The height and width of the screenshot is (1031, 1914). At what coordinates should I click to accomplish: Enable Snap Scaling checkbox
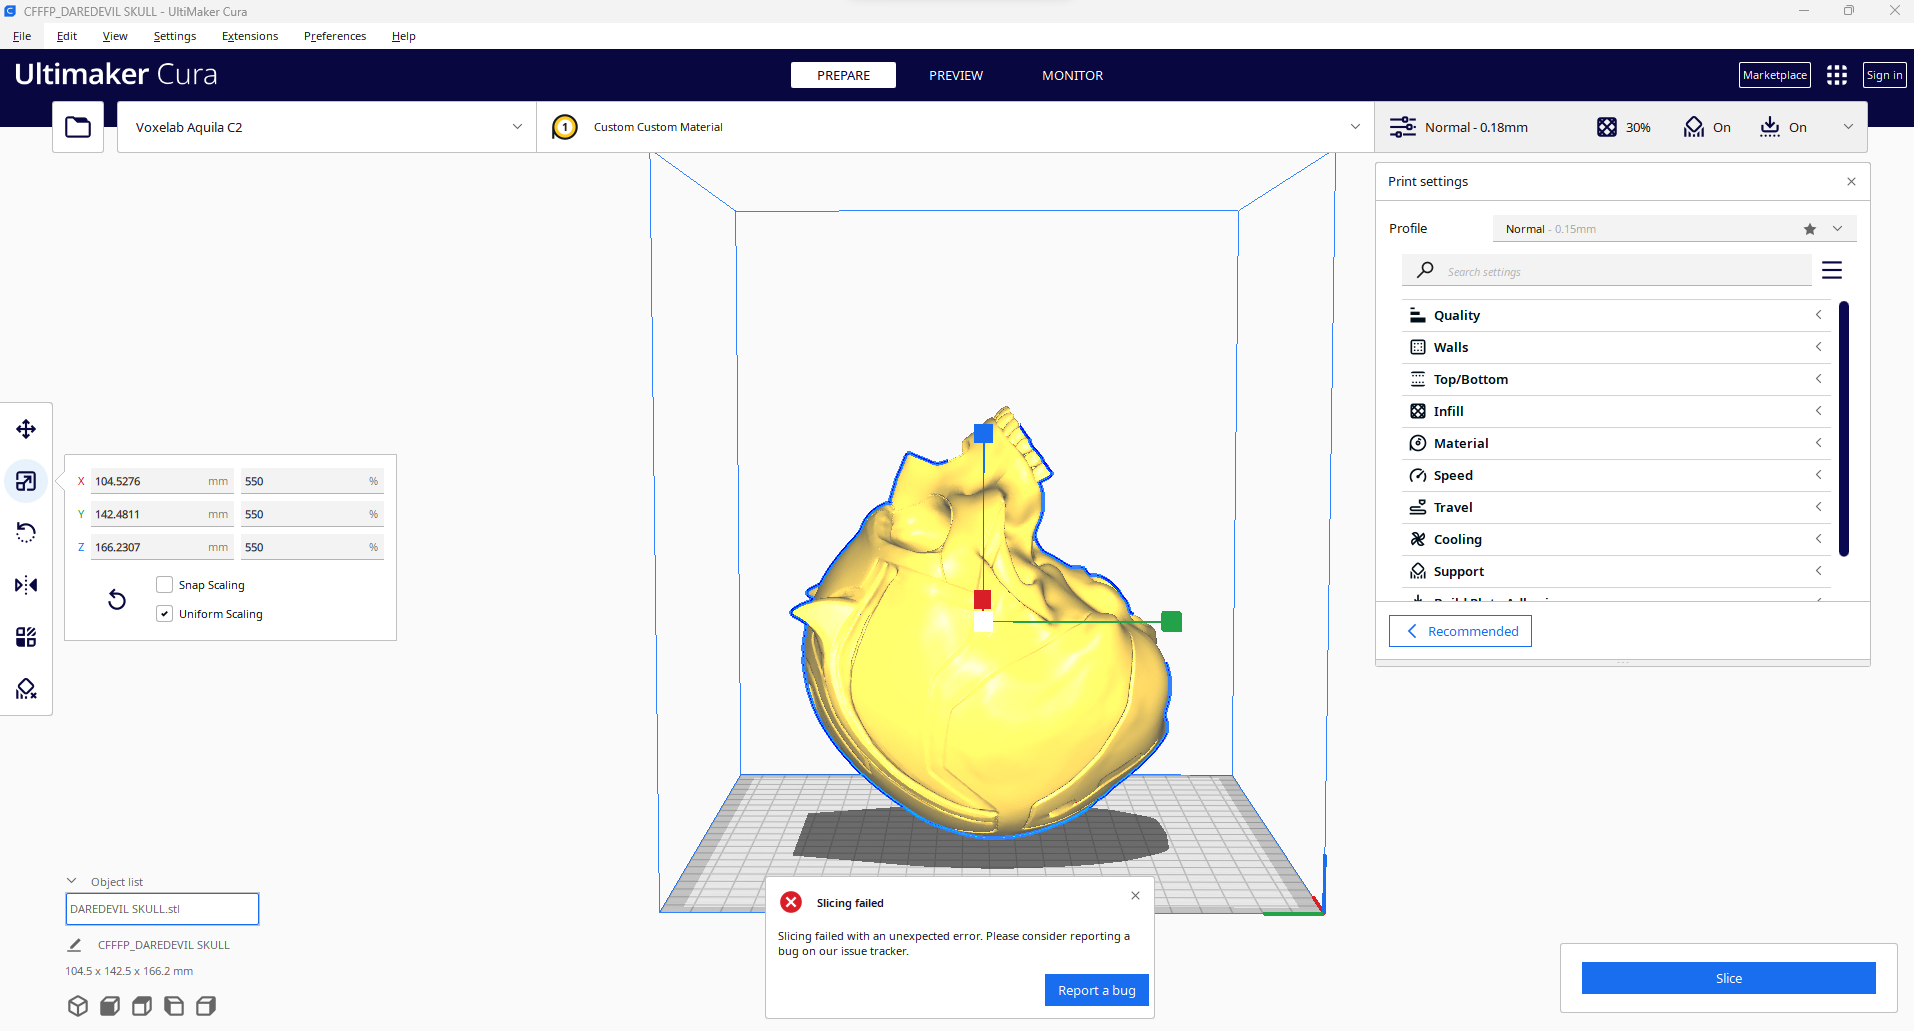click(x=165, y=585)
